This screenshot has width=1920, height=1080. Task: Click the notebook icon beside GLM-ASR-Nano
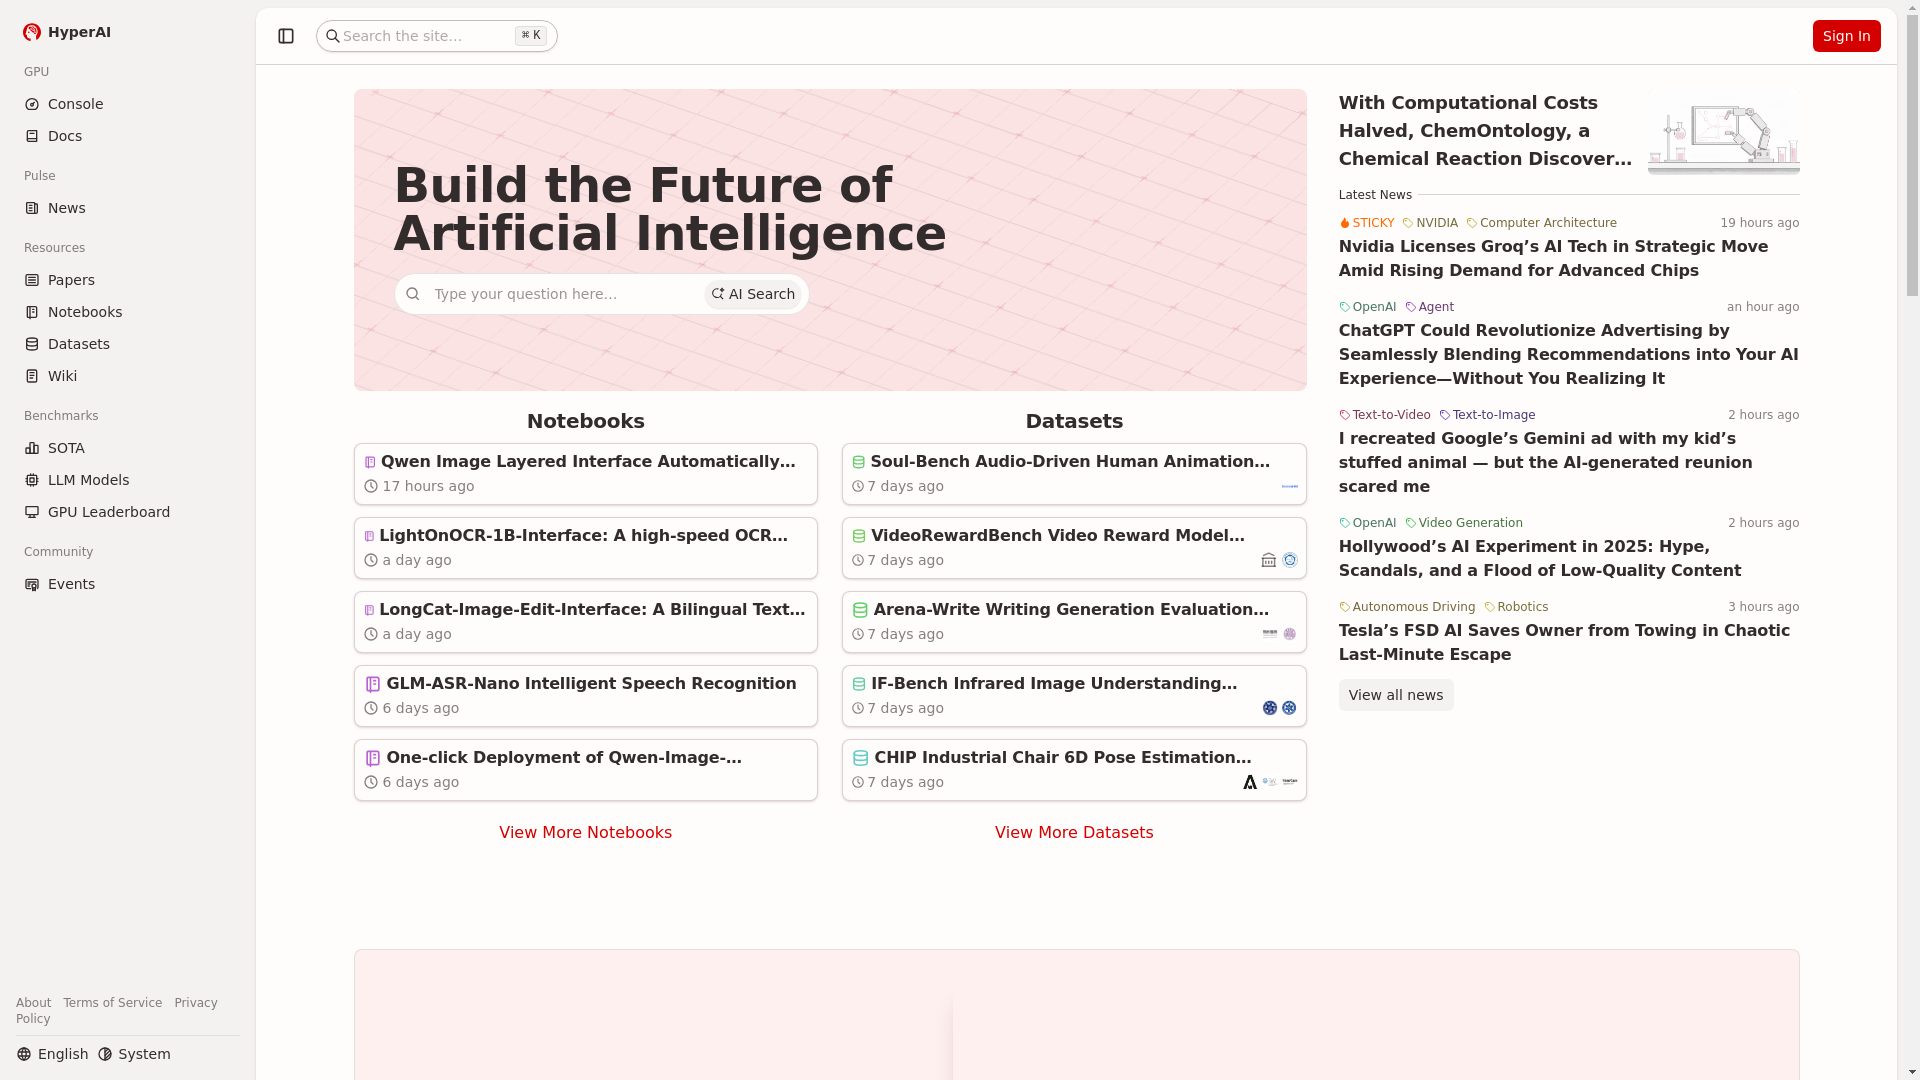click(x=373, y=684)
